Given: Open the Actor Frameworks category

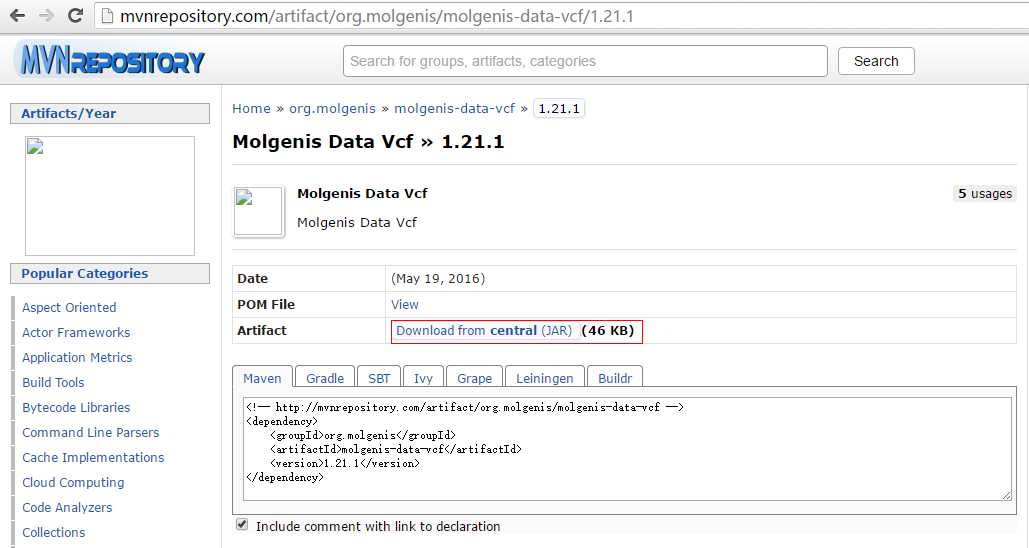Looking at the screenshot, I should point(76,332).
